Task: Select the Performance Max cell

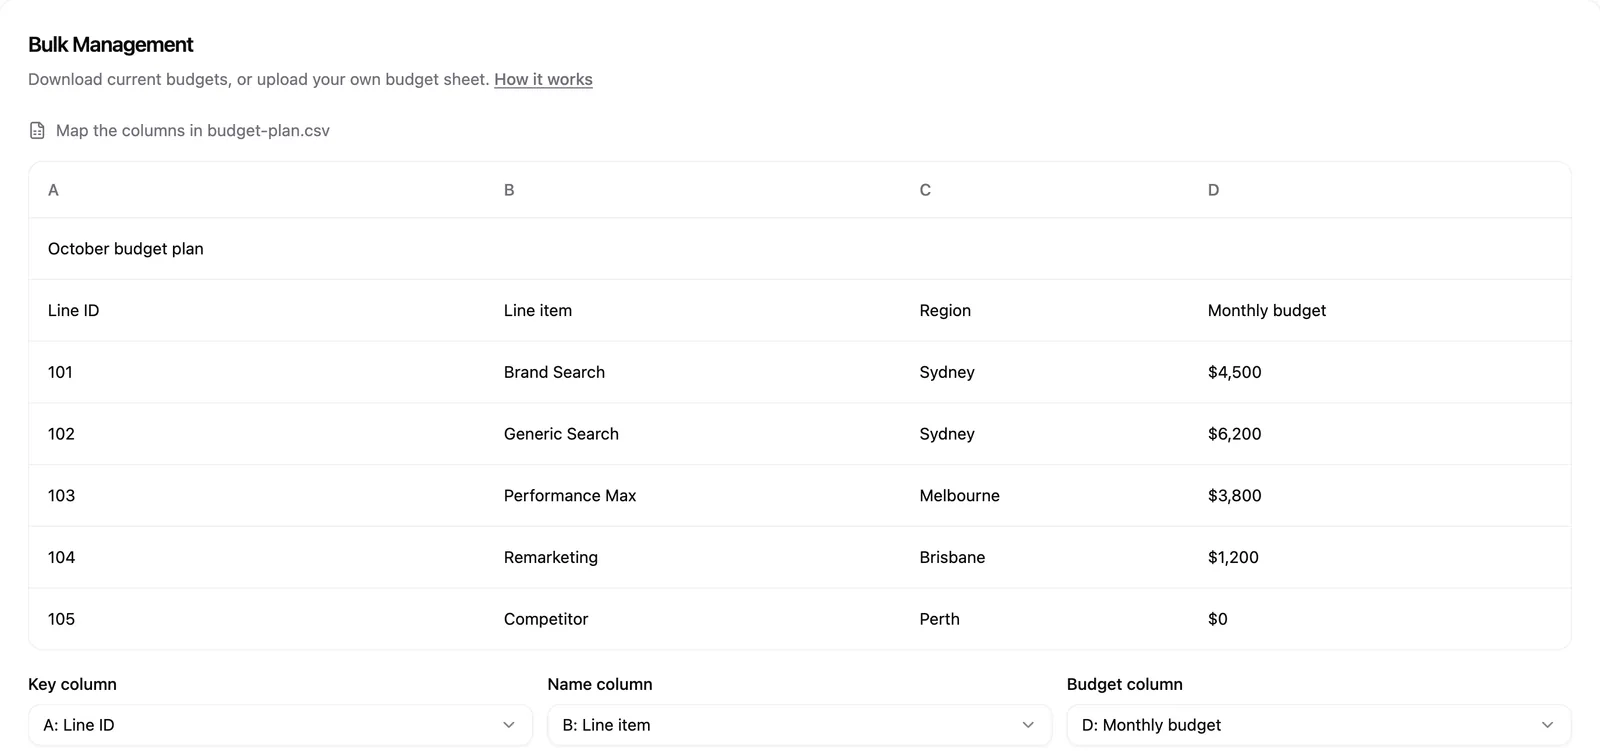Action: pos(693,496)
